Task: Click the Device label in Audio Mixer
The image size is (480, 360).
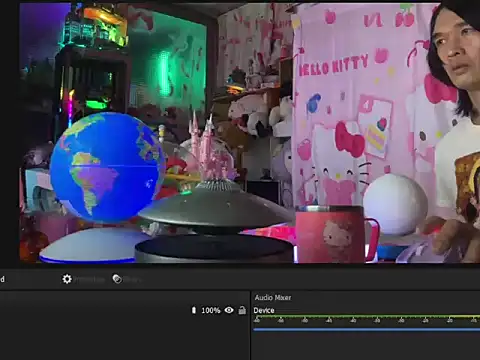Action: point(264,310)
